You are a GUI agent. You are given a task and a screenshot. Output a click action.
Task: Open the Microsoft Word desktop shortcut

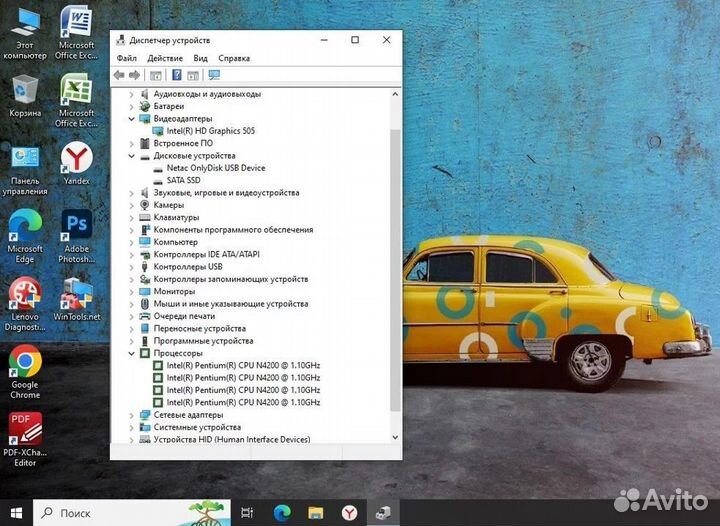pos(76,33)
